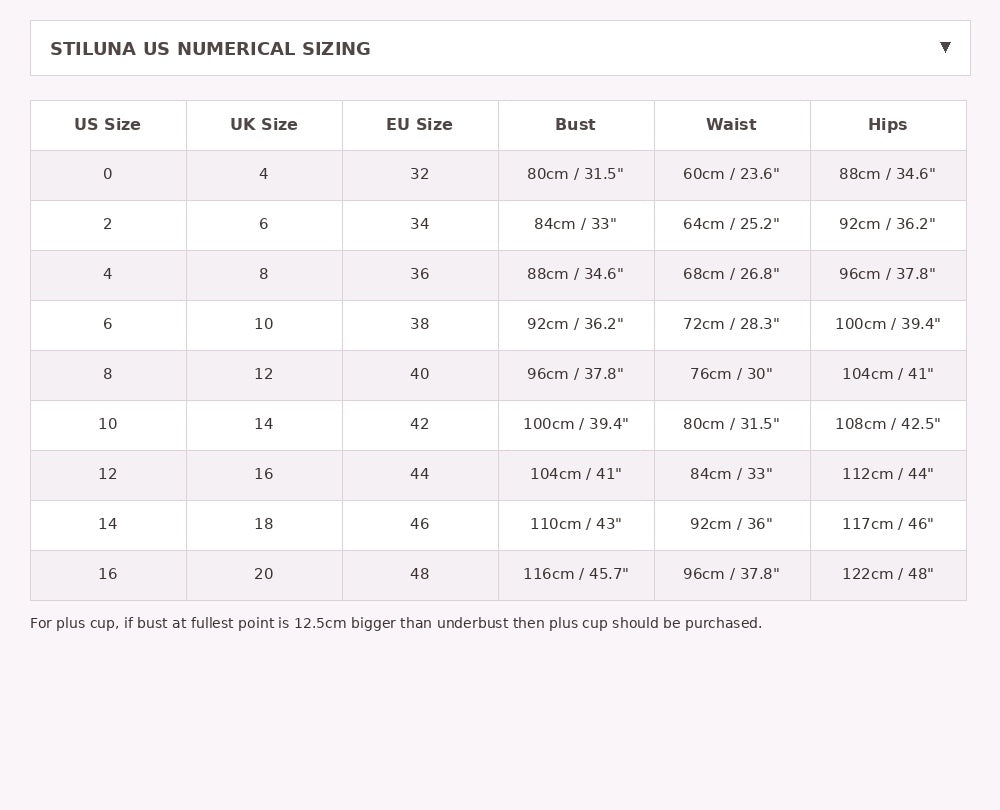Click the US Size column header
The height and width of the screenshot is (810, 1000).
[107, 125]
